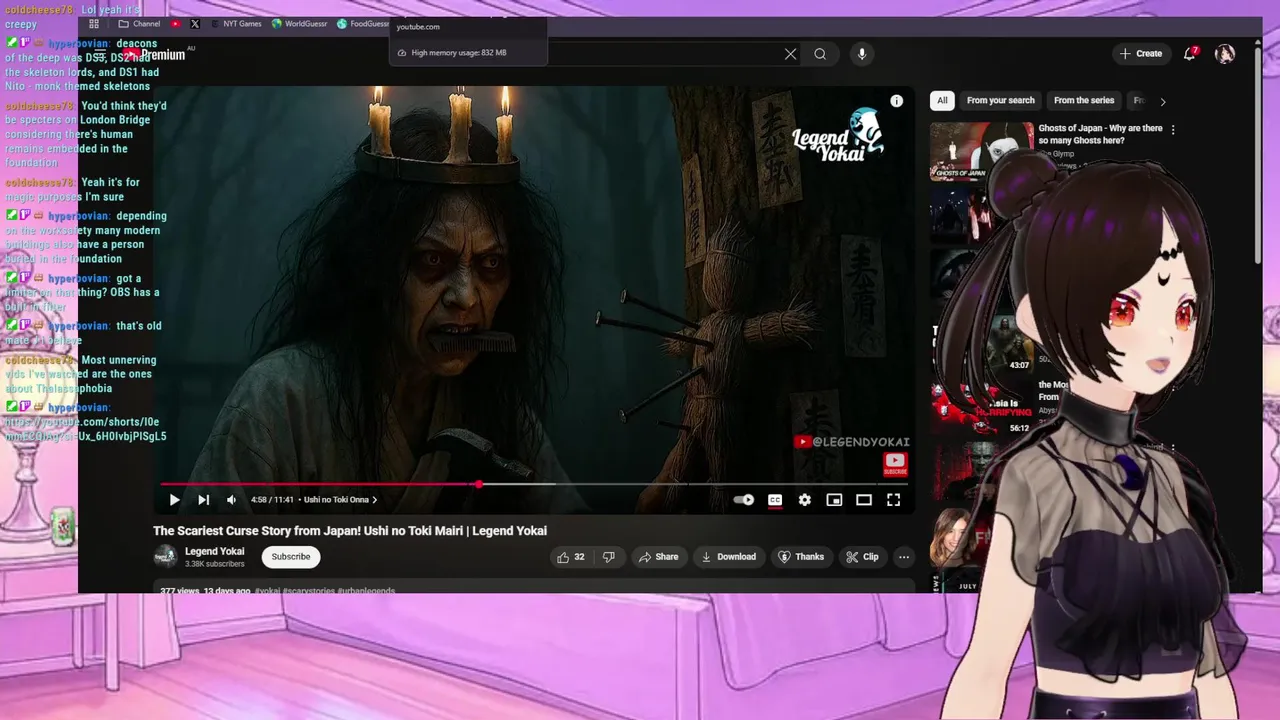Start voice search microphone
This screenshot has width=1280, height=720.
(x=862, y=54)
